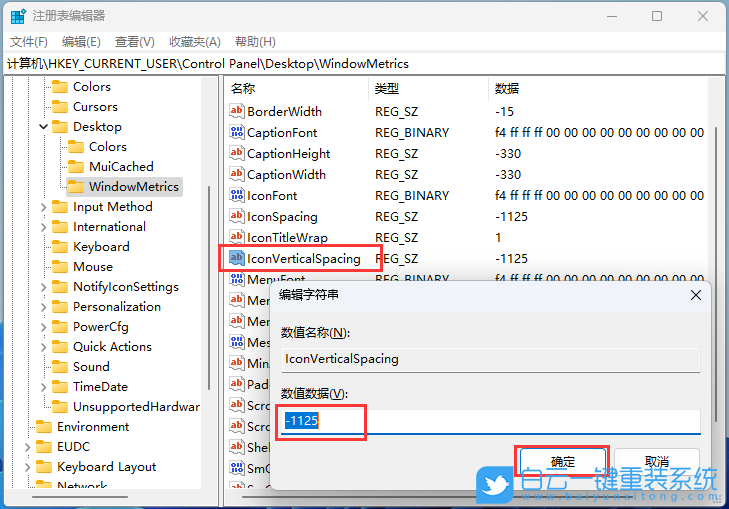Click the tree pane horizontal scrollbar
The image size is (729, 509).
(x=80, y=496)
